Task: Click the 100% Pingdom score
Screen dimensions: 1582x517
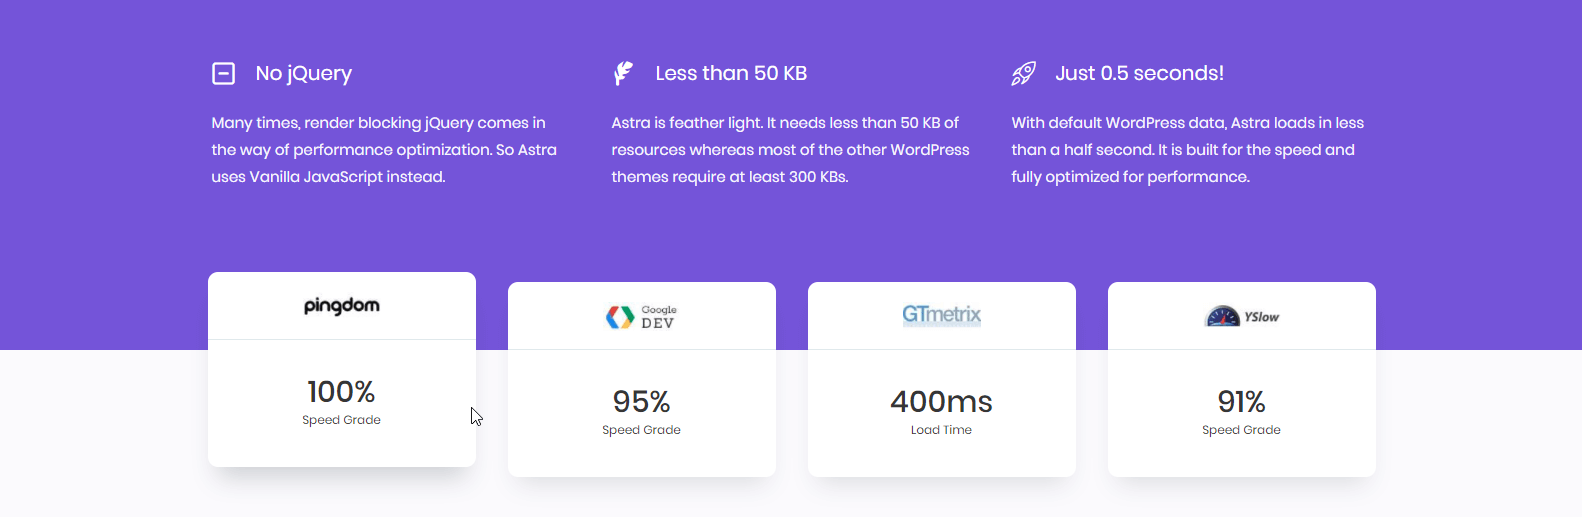Action: coord(341,391)
